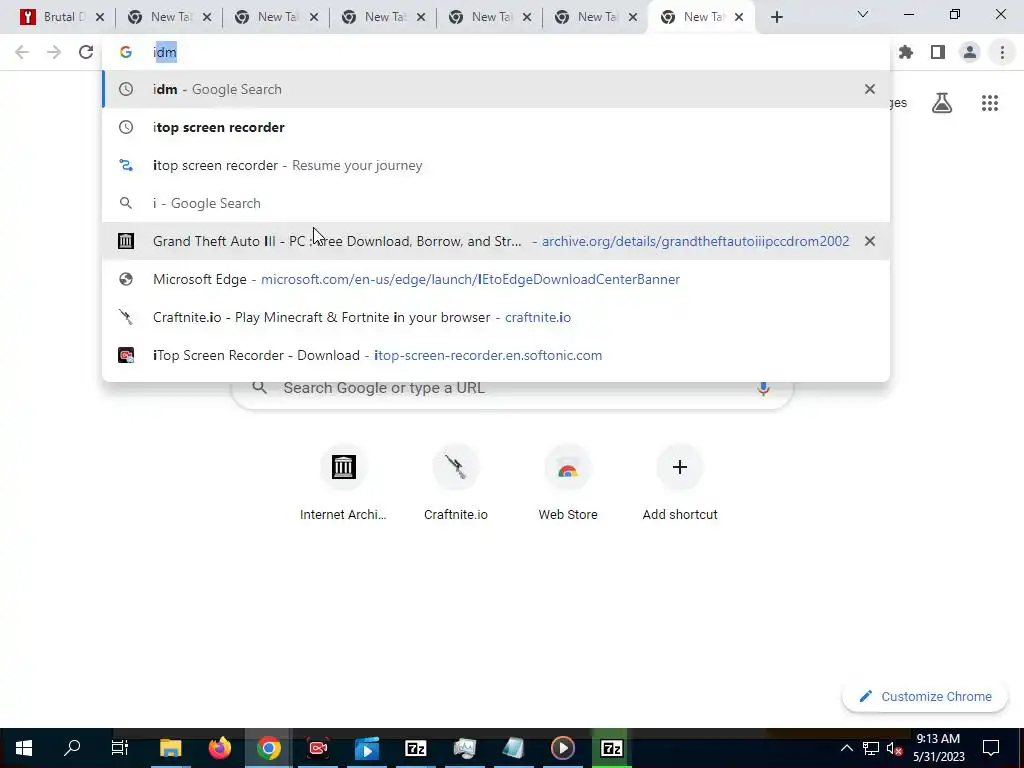Open the network tray icon
This screenshot has width=1024, height=768.
[871, 748]
